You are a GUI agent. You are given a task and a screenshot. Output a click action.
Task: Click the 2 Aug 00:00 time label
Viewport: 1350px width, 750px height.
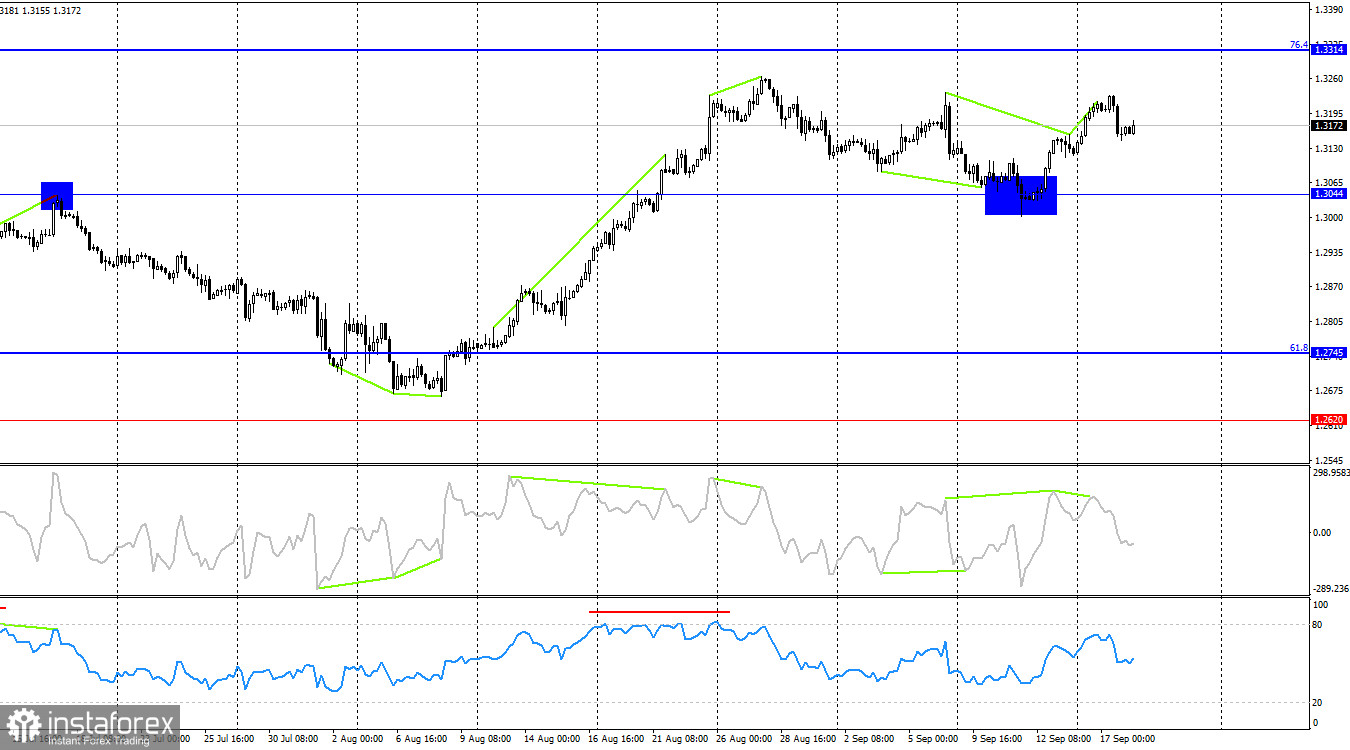pyautogui.click(x=355, y=739)
